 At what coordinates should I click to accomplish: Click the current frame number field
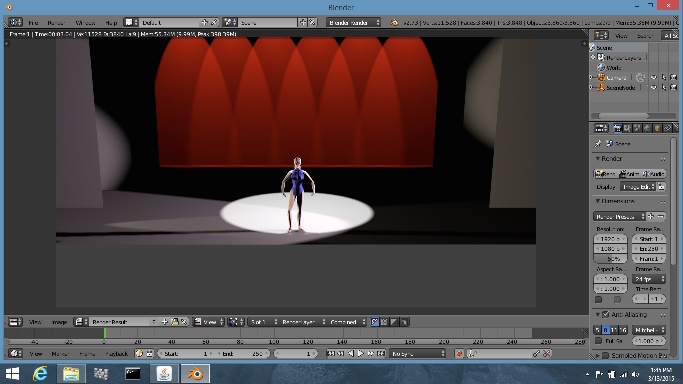tap(296, 354)
